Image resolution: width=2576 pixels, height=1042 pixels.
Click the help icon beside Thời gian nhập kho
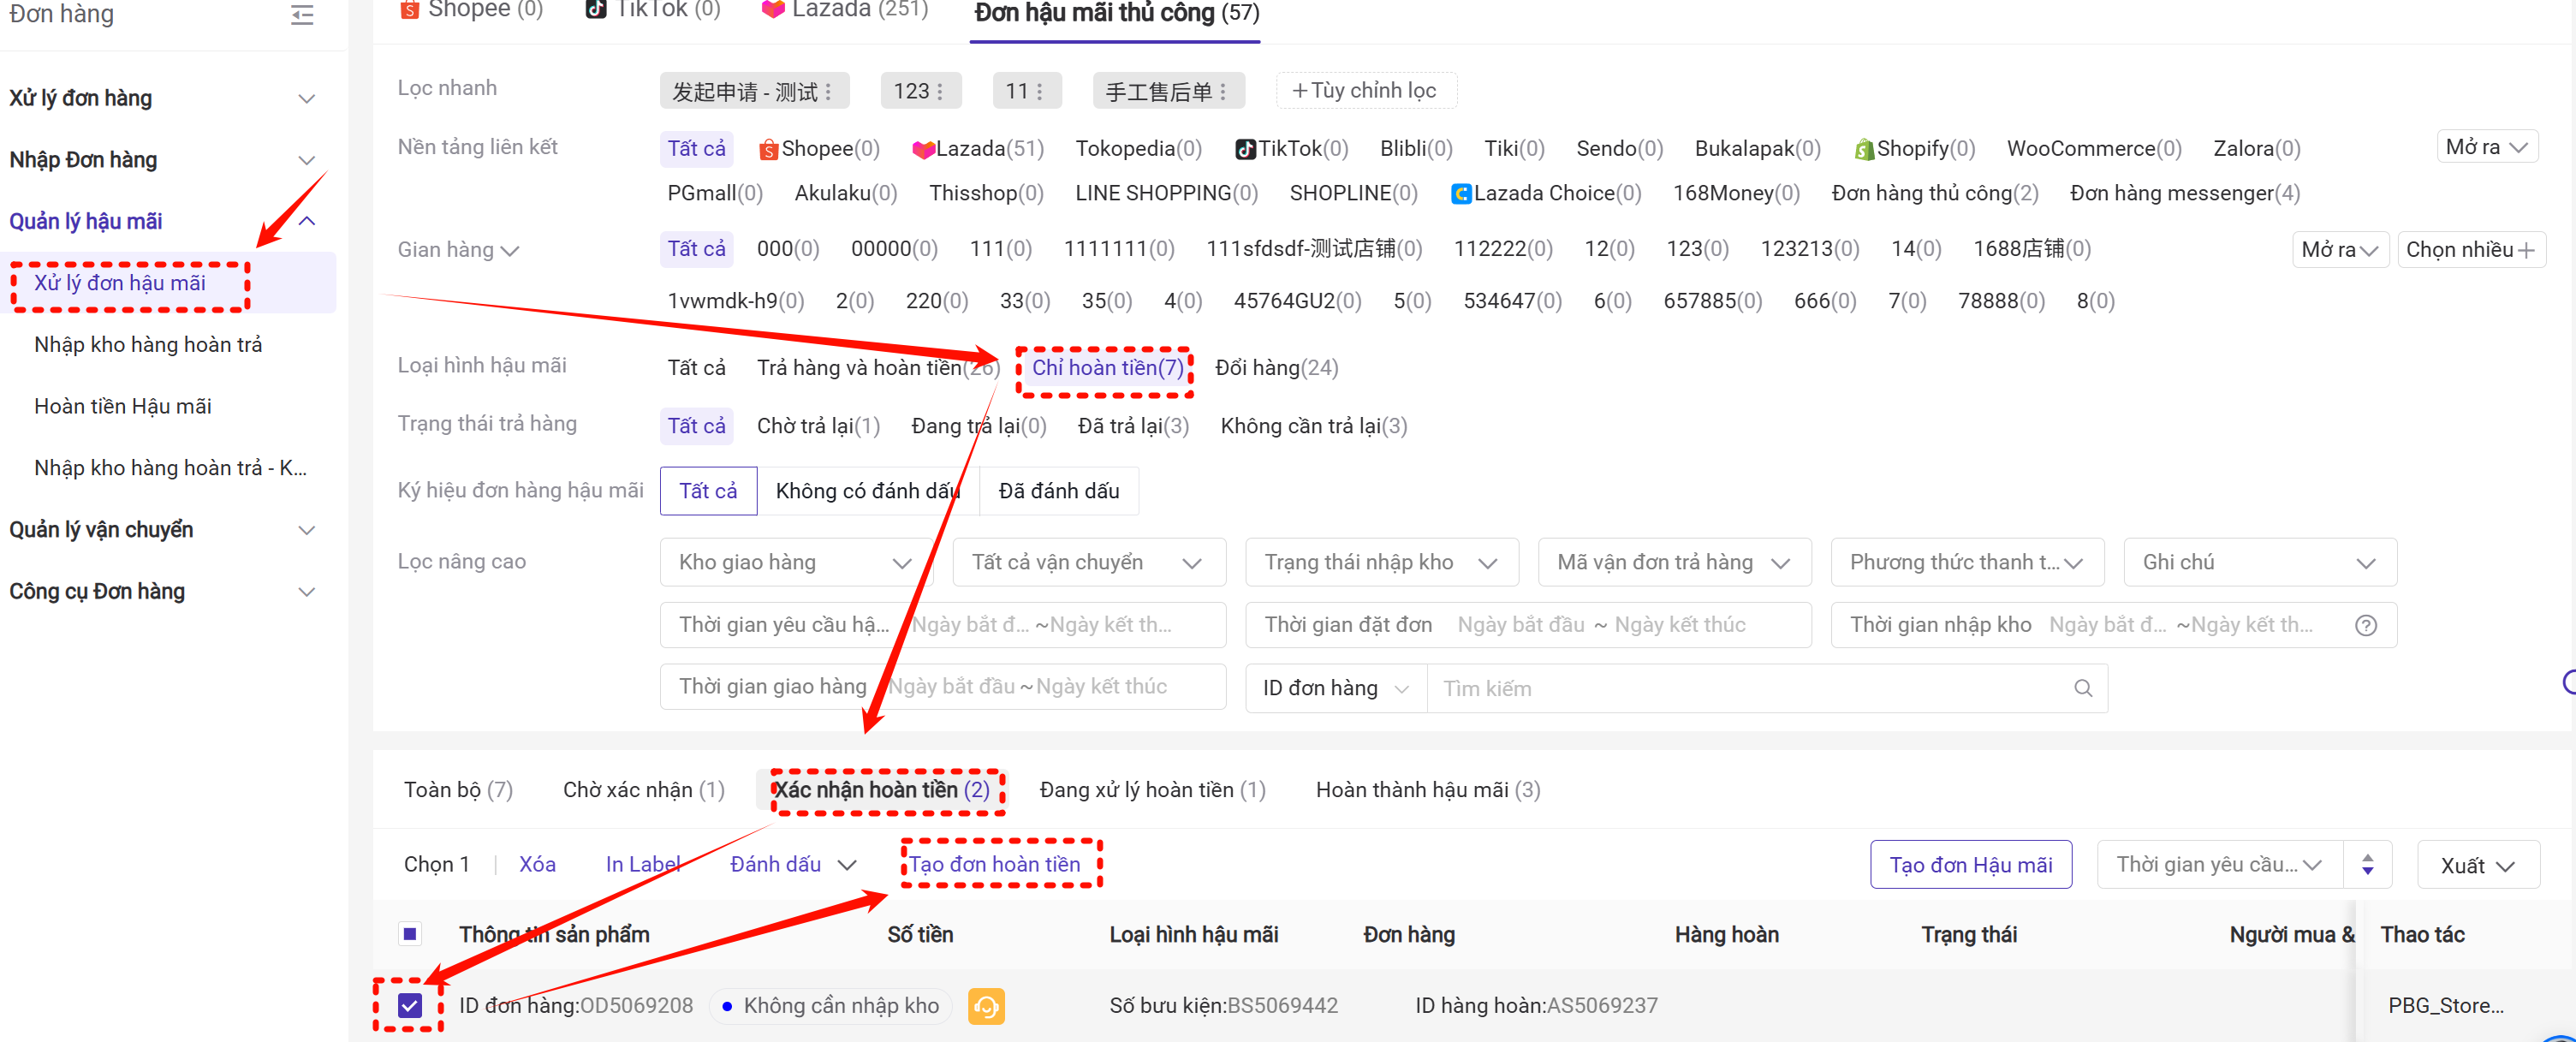2365,625
